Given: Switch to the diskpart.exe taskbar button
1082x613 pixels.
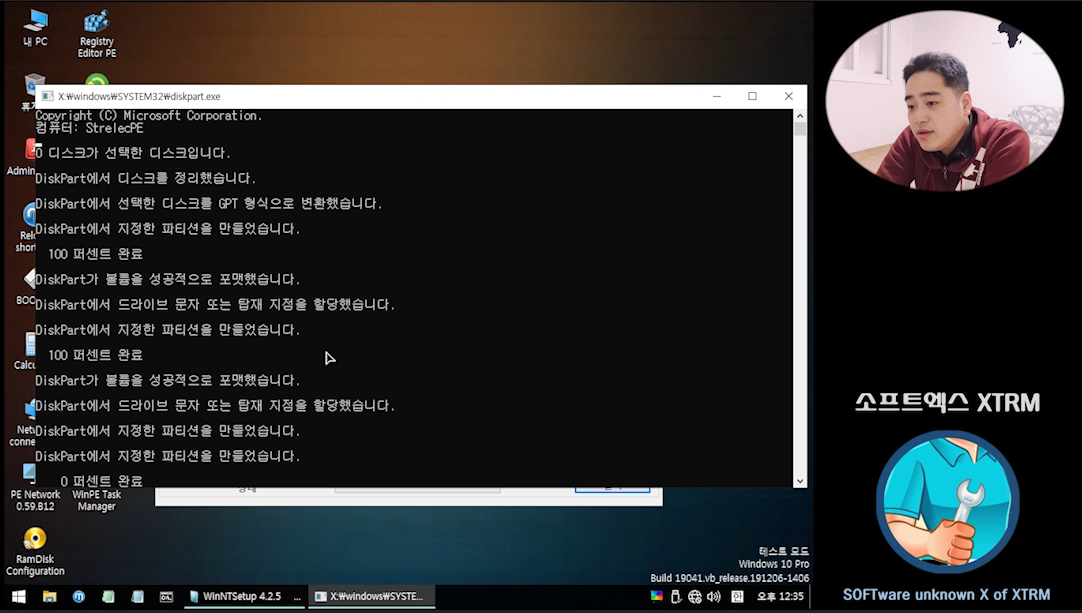Looking at the screenshot, I should [x=372, y=596].
